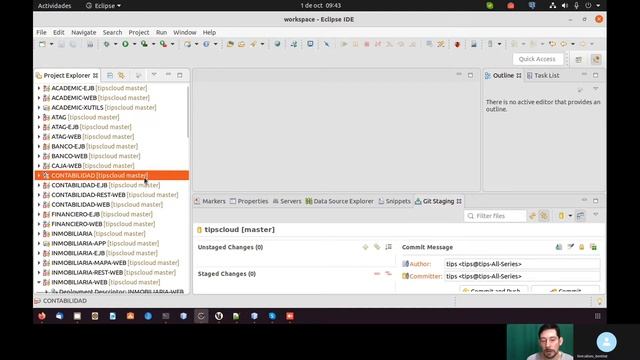The width and height of the screenshot is (640, 360).
Task: Click the Project Explorer vertical scrollbar
Action: tap(188, 112)
